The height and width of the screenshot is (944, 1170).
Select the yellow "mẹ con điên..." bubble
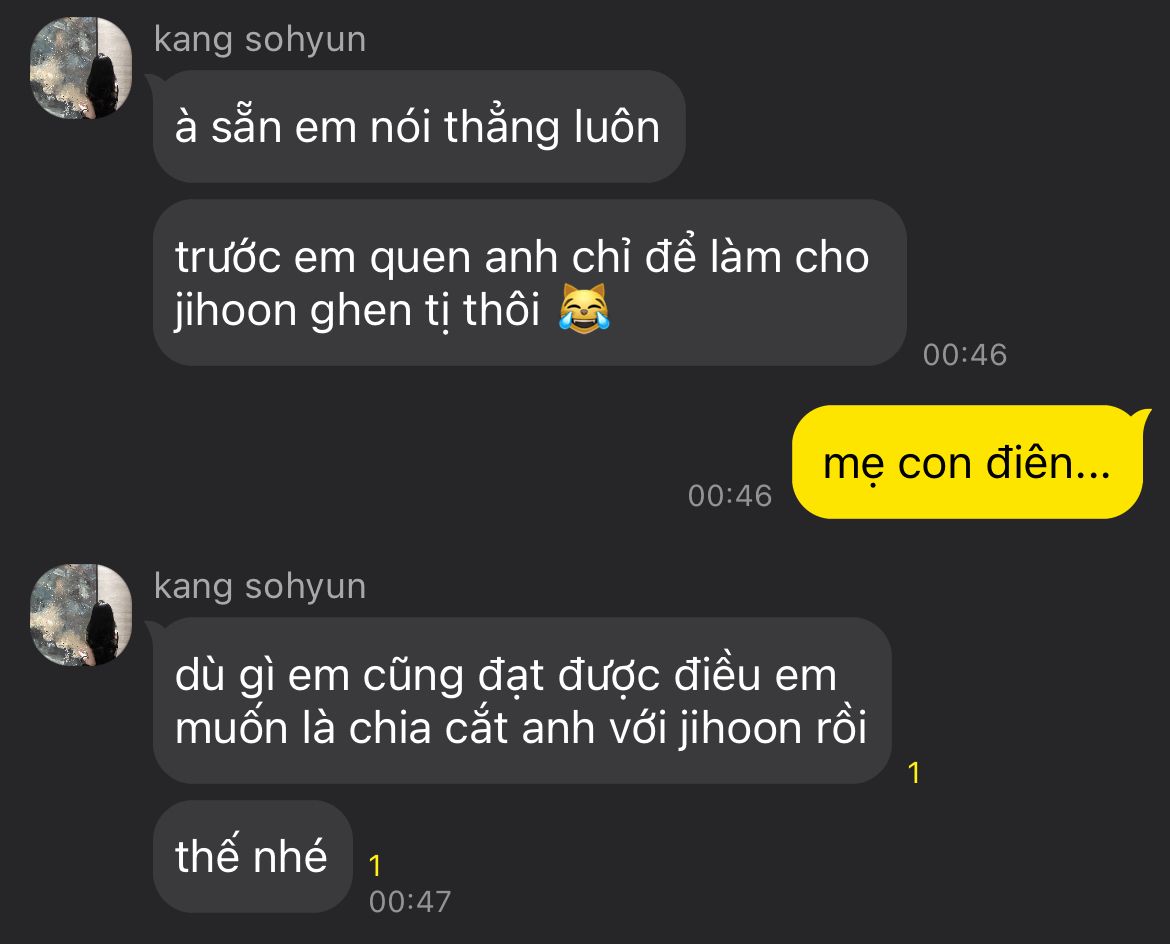967,462
